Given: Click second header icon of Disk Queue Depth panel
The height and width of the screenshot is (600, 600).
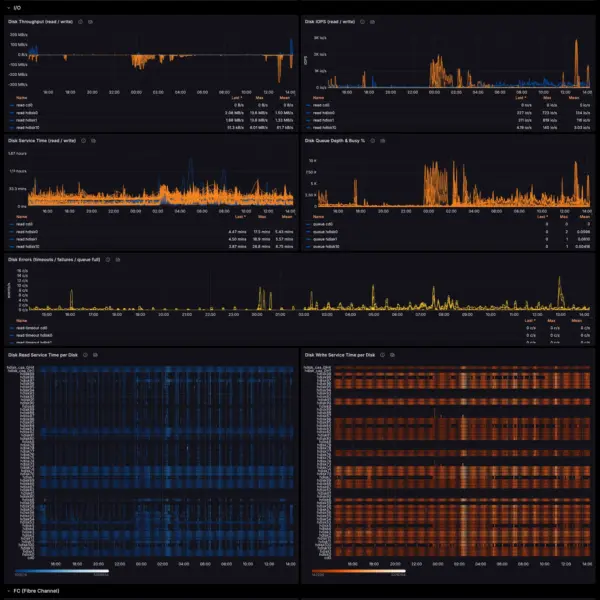Looking at the screenshot, I should pyautogui.click(x=382, y=141).
